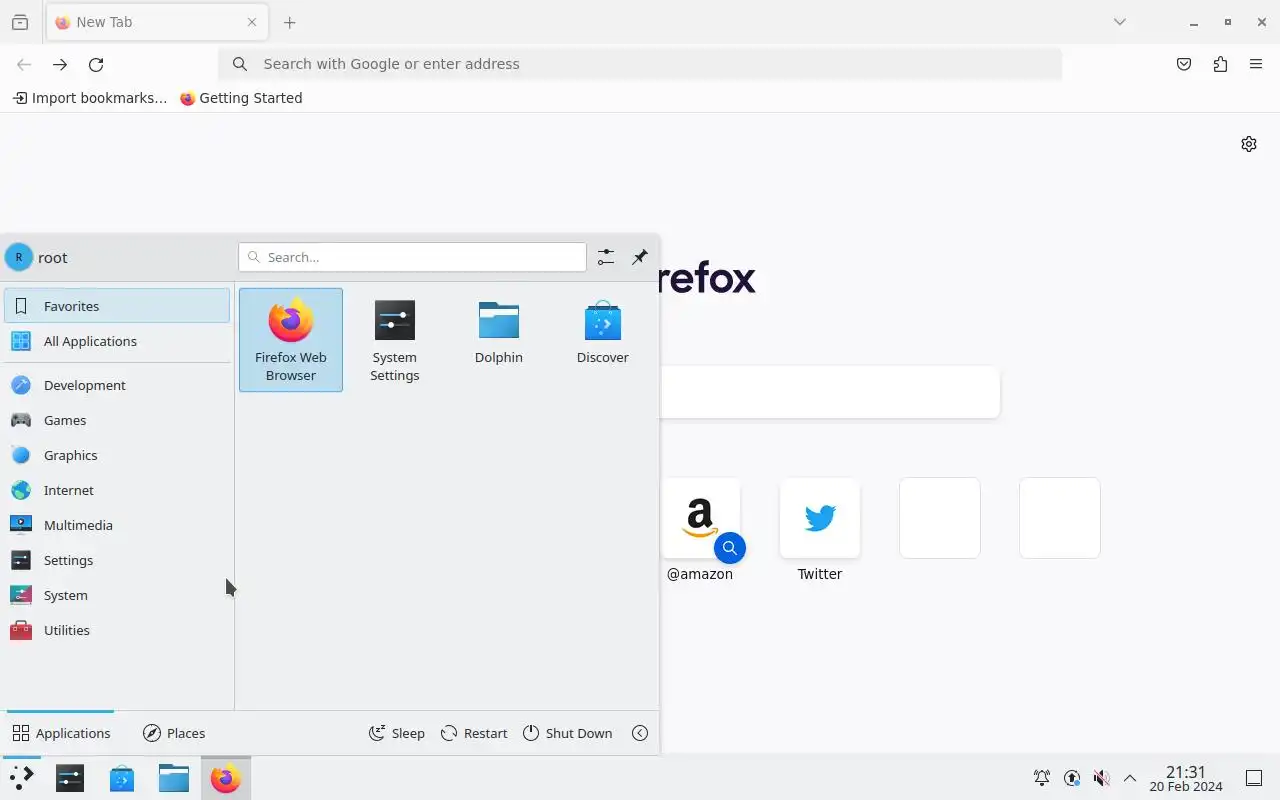Open a new tab in Firefox
1280x800 pixels.
point(290,22)
